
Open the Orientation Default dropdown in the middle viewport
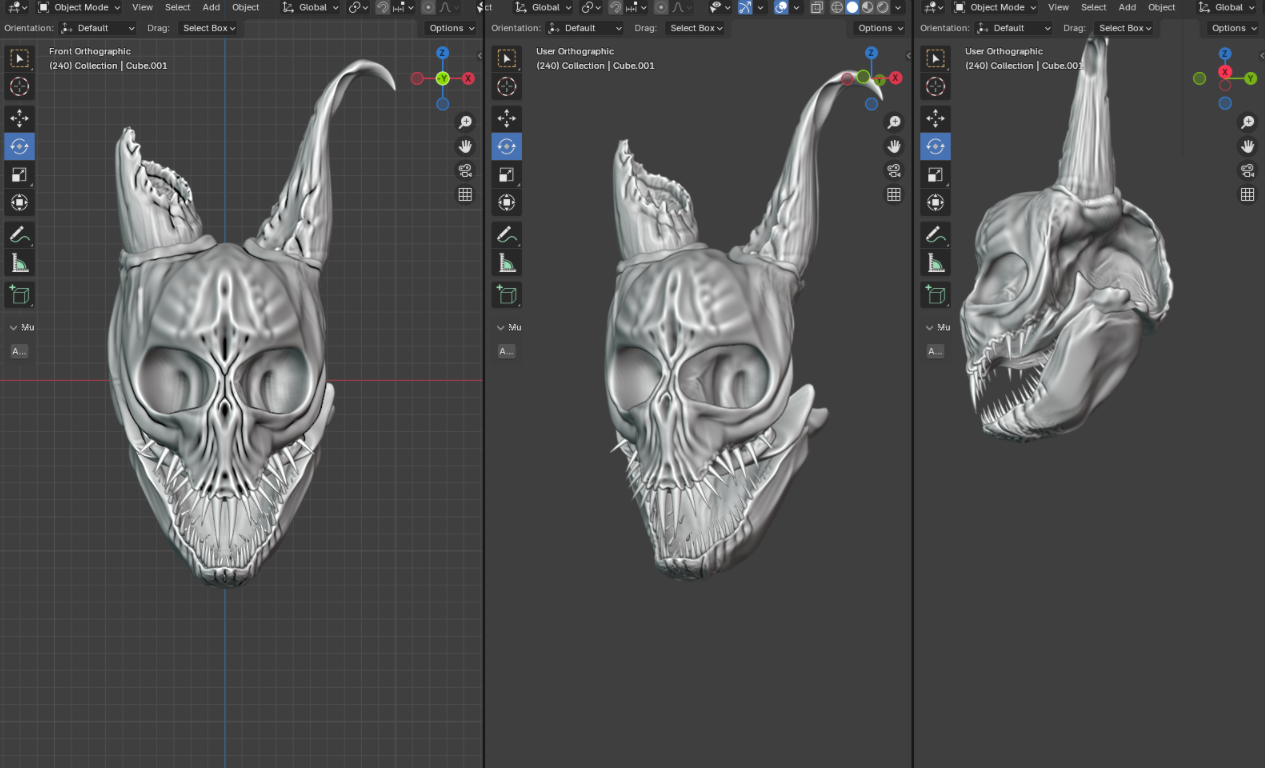(x=586, y=28)
